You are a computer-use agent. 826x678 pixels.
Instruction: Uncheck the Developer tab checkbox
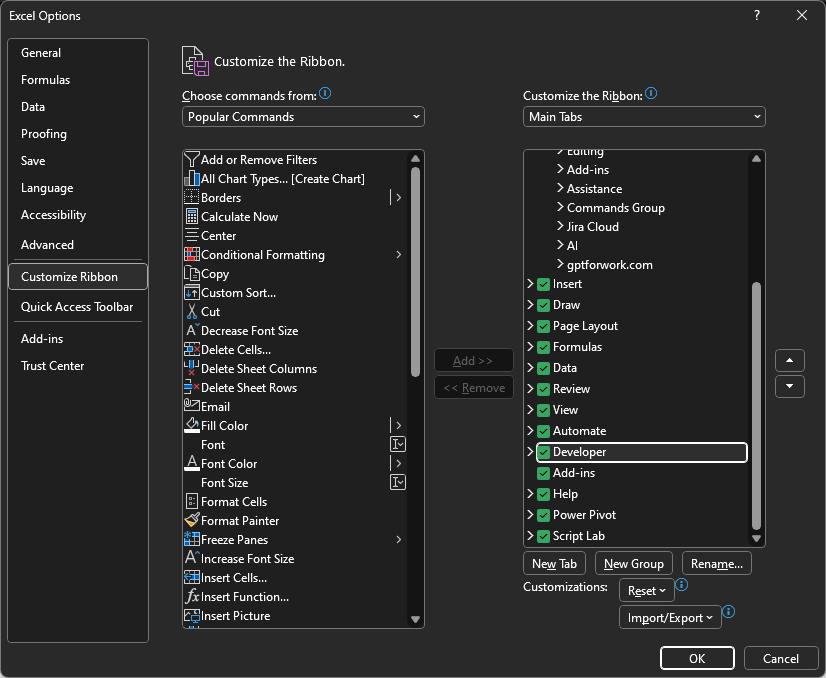tap(544, 453)
